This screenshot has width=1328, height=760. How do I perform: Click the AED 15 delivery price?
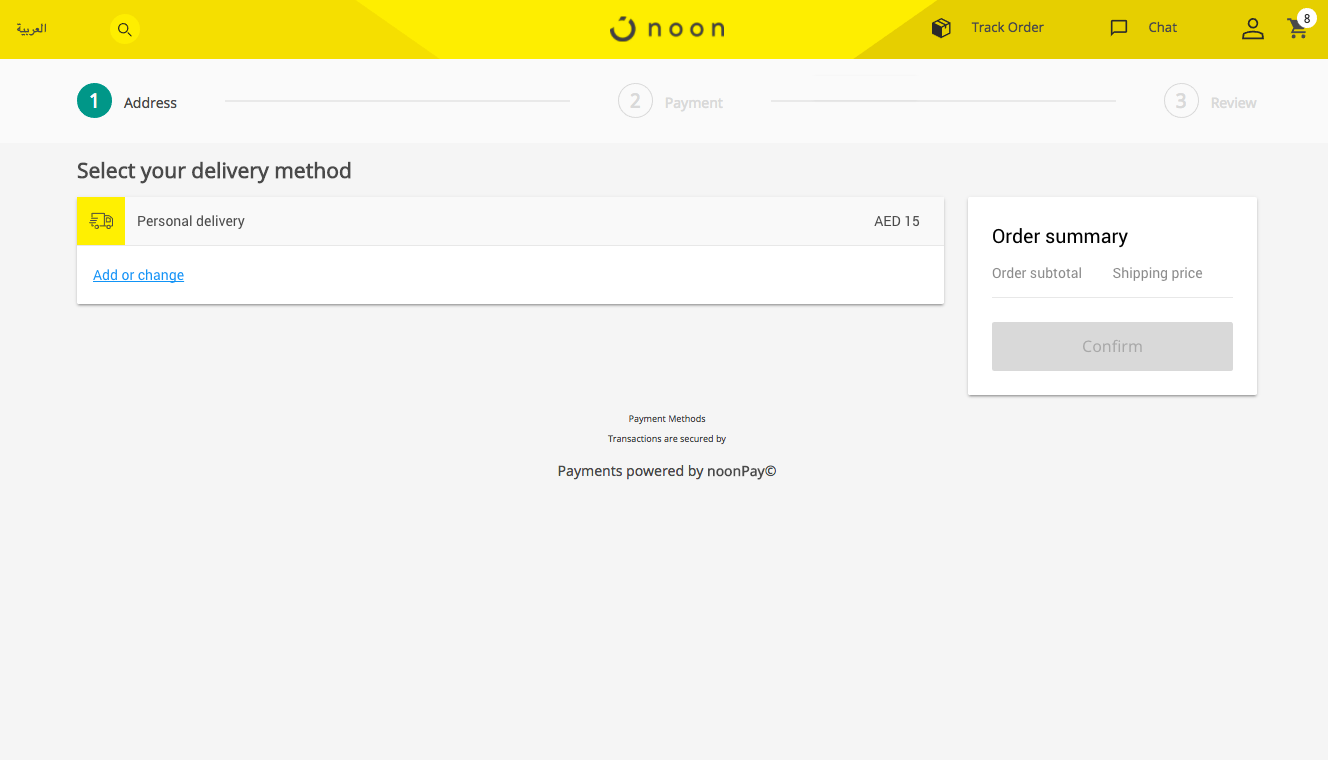pyautogui.click(x=897, y=221)
